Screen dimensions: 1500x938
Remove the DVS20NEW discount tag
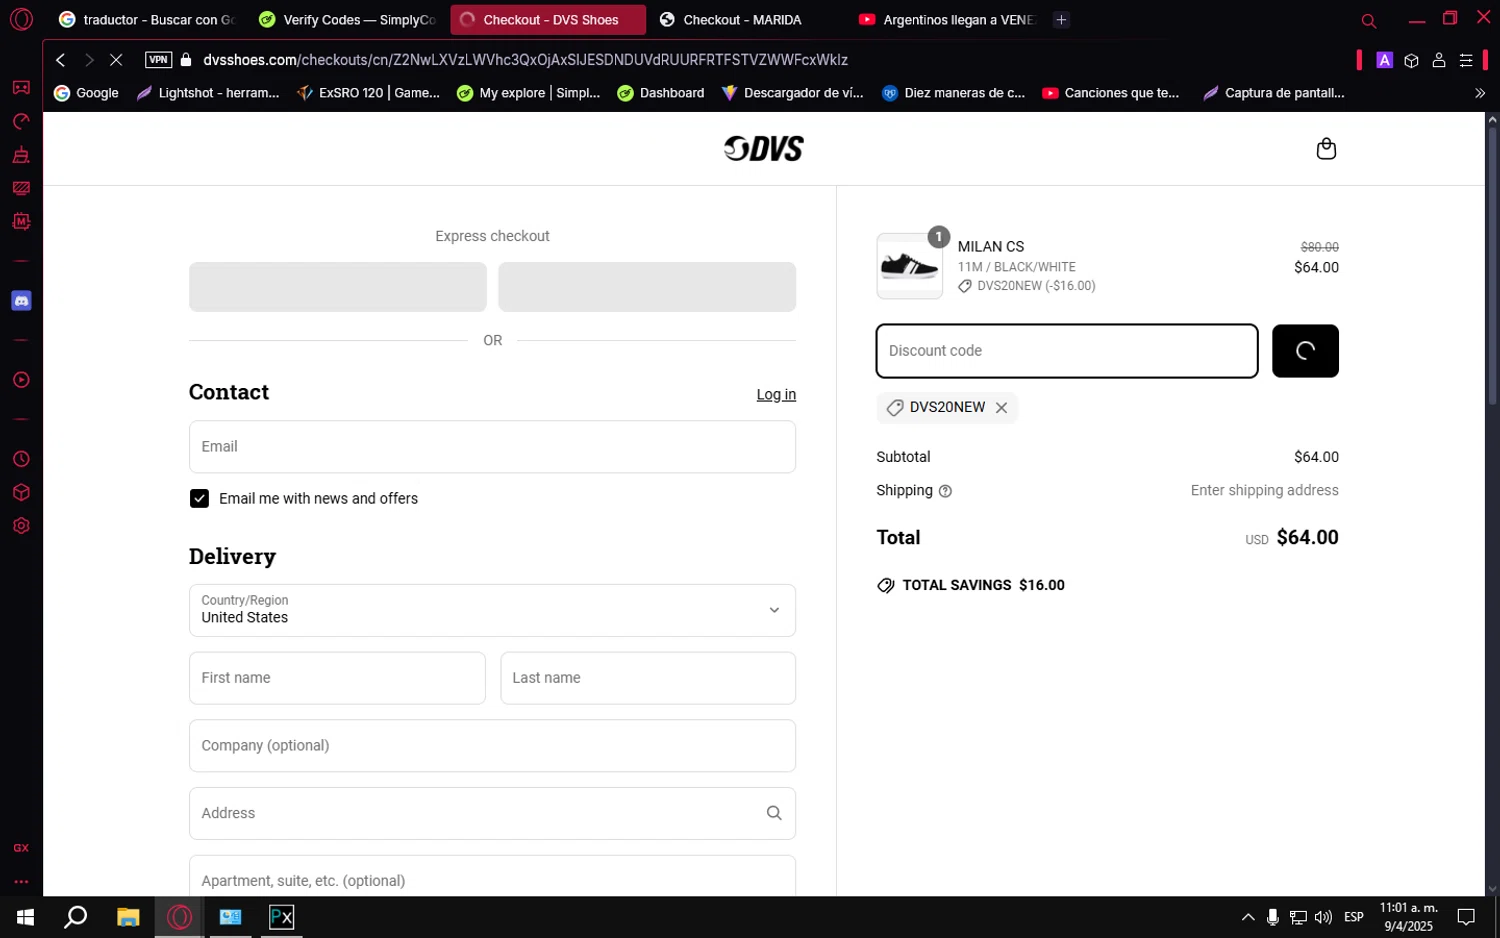tap(1001, 408)
